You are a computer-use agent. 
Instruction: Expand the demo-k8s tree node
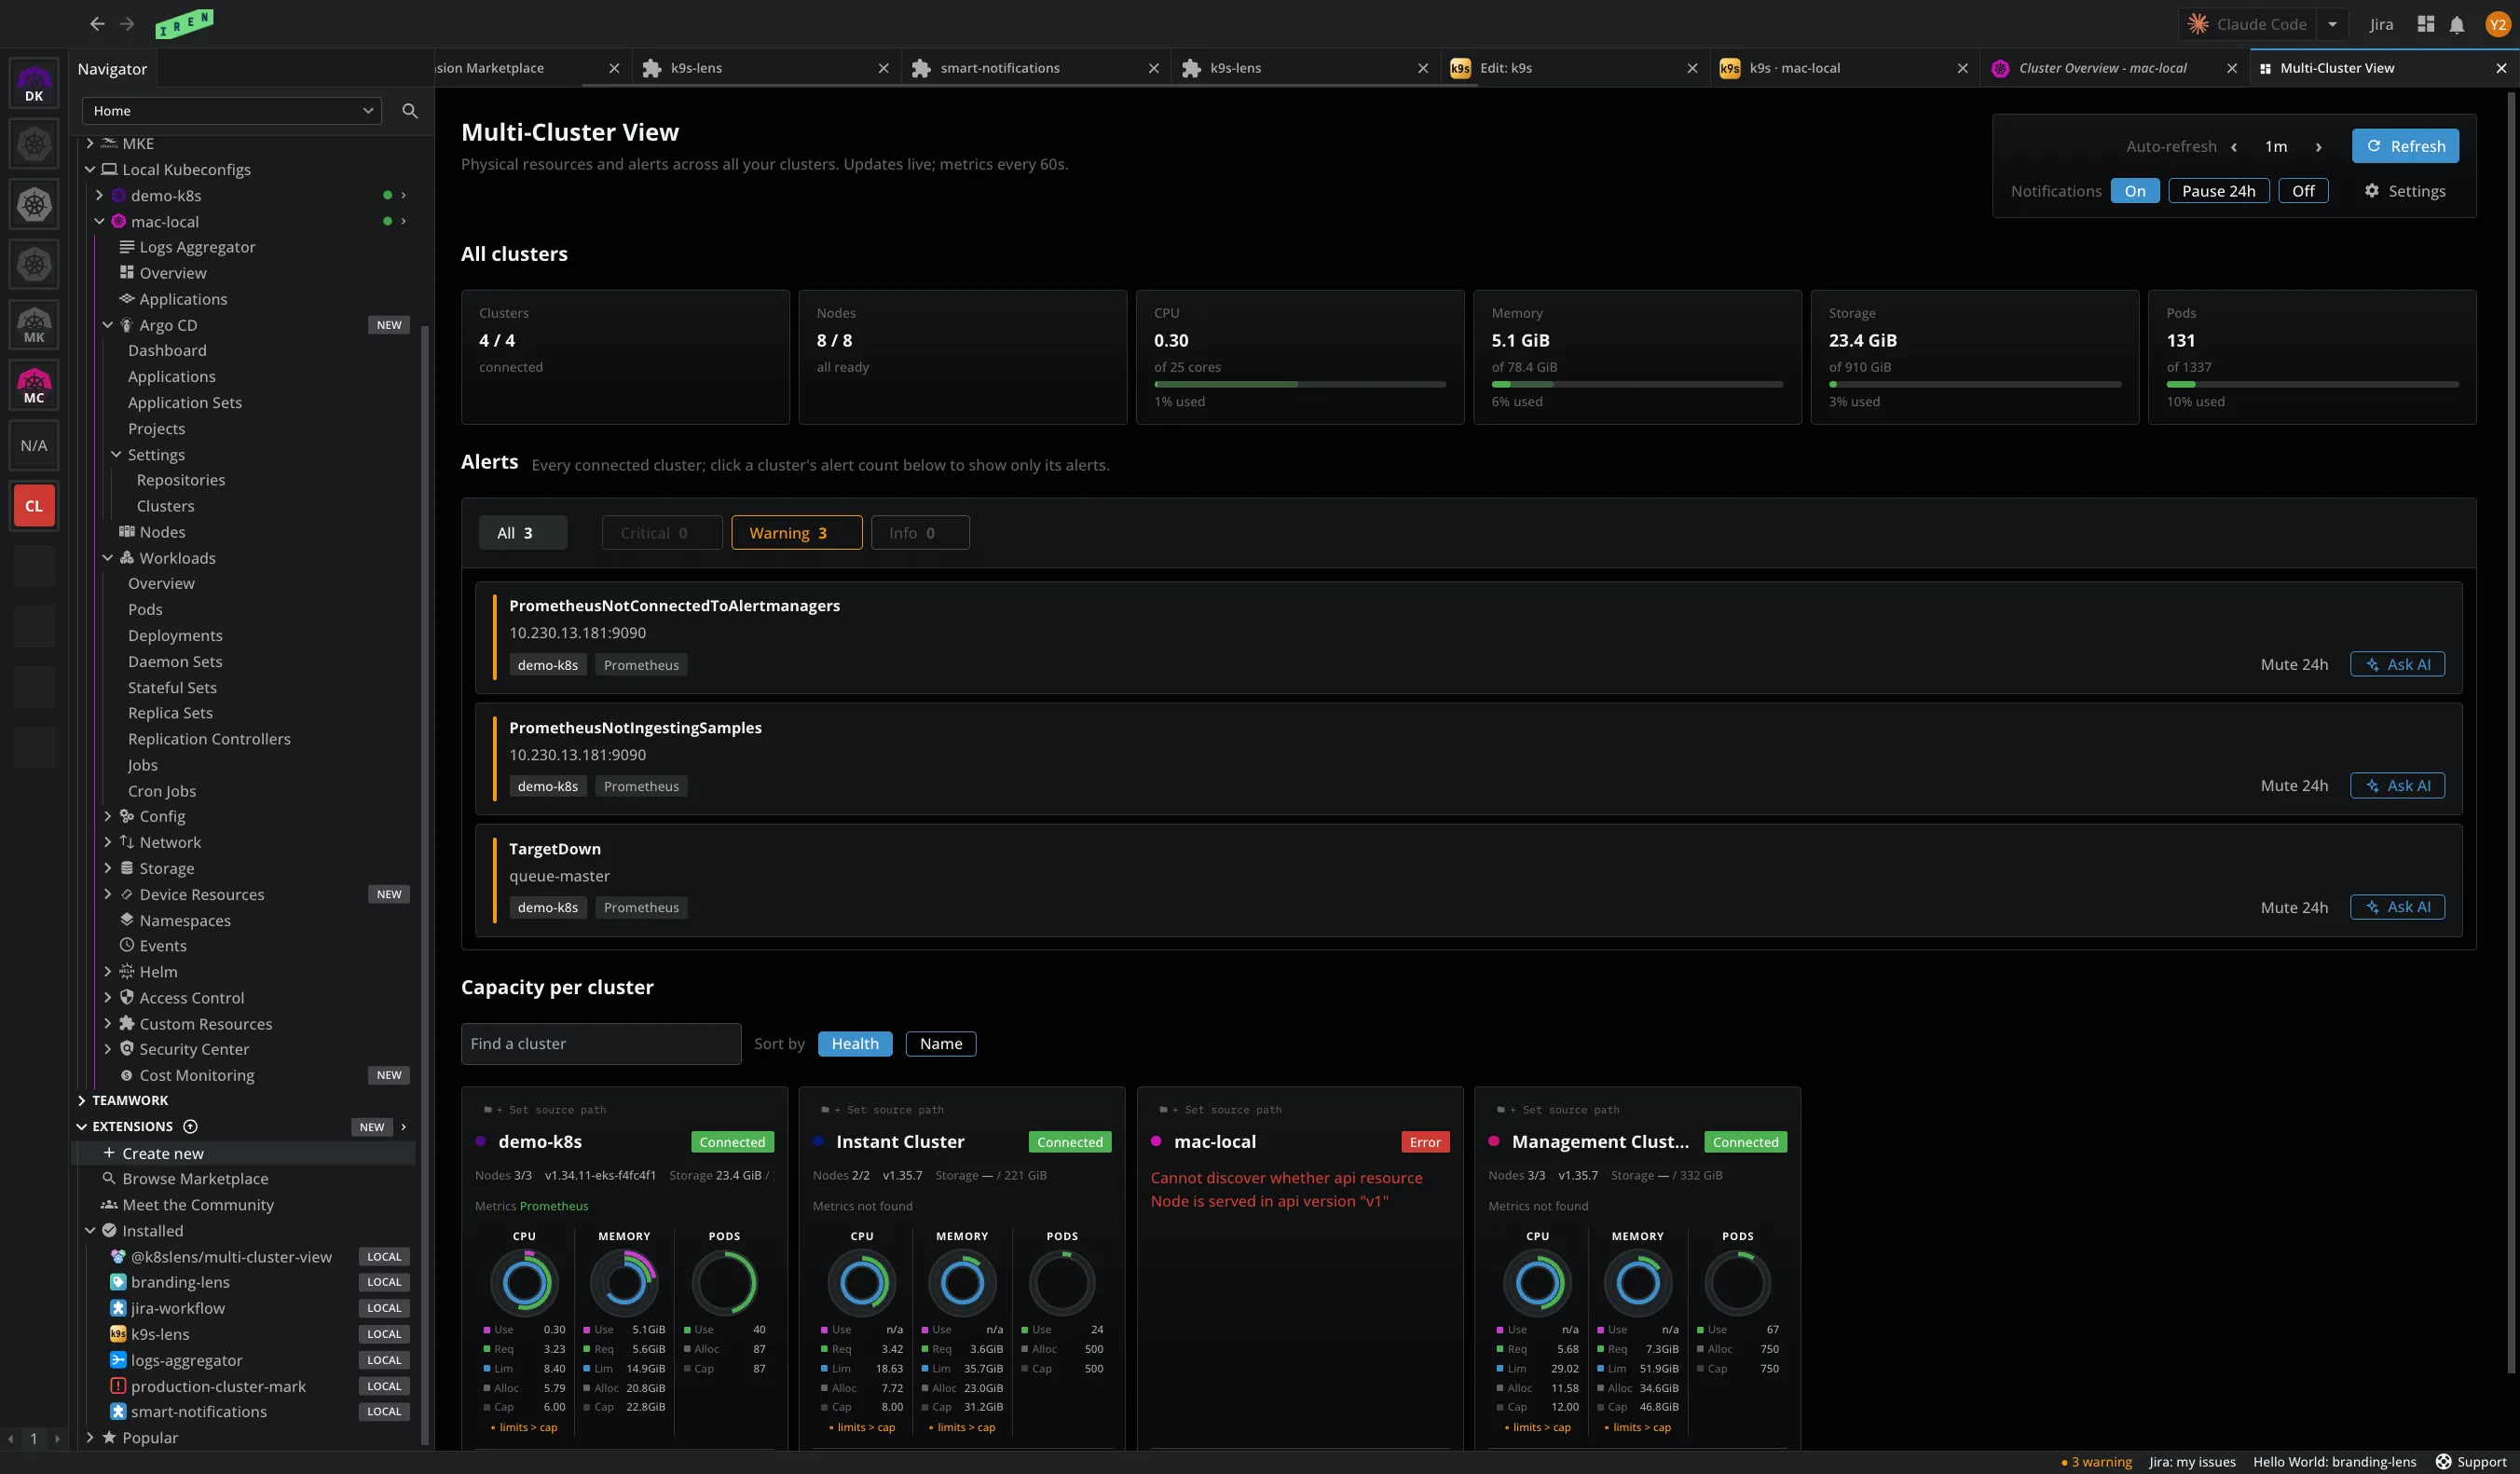point(99,195)
